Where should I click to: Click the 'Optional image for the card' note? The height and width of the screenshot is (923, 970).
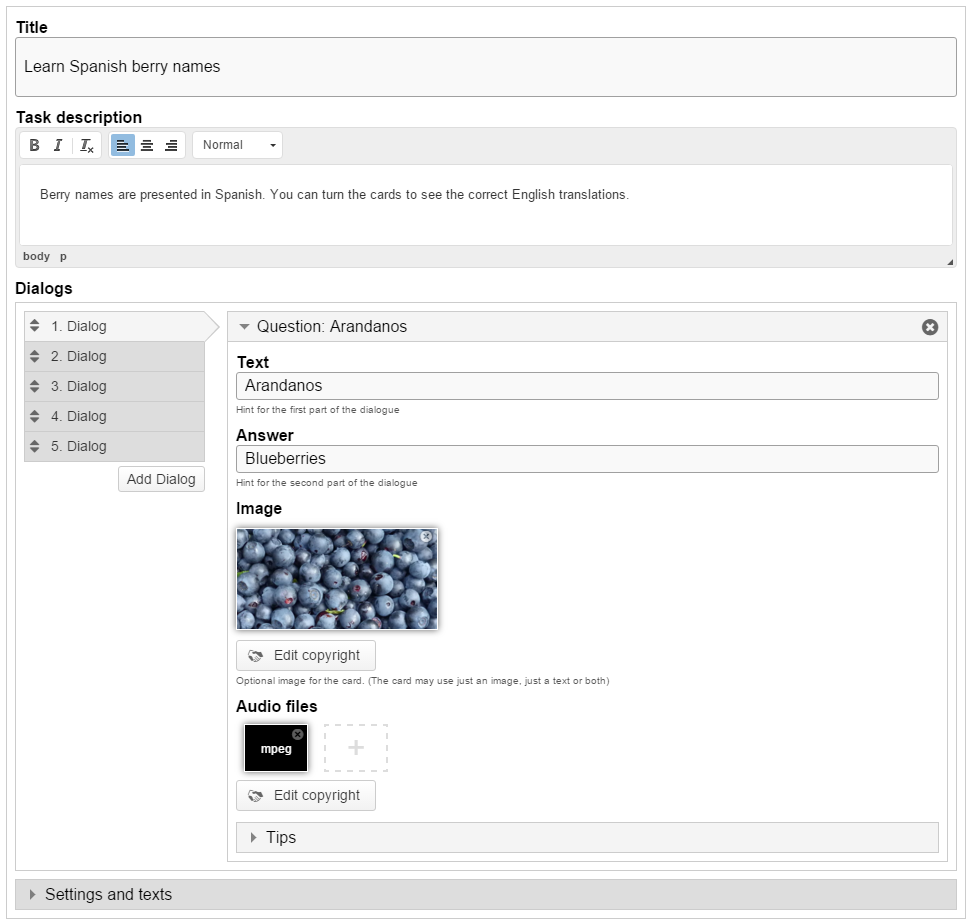coord(423,680)
